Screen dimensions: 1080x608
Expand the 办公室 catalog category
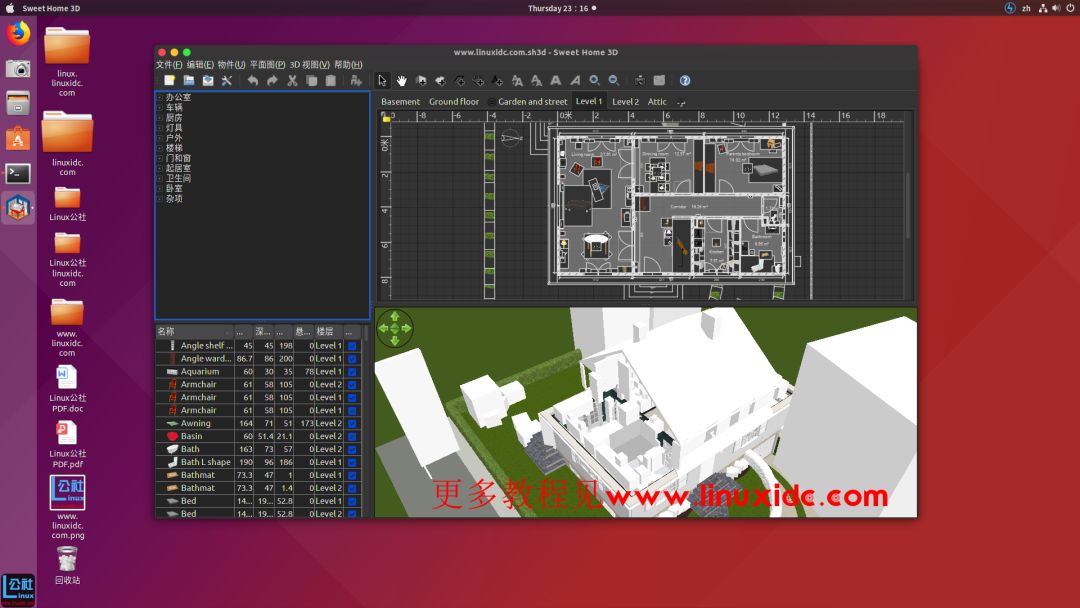[160, 98]
